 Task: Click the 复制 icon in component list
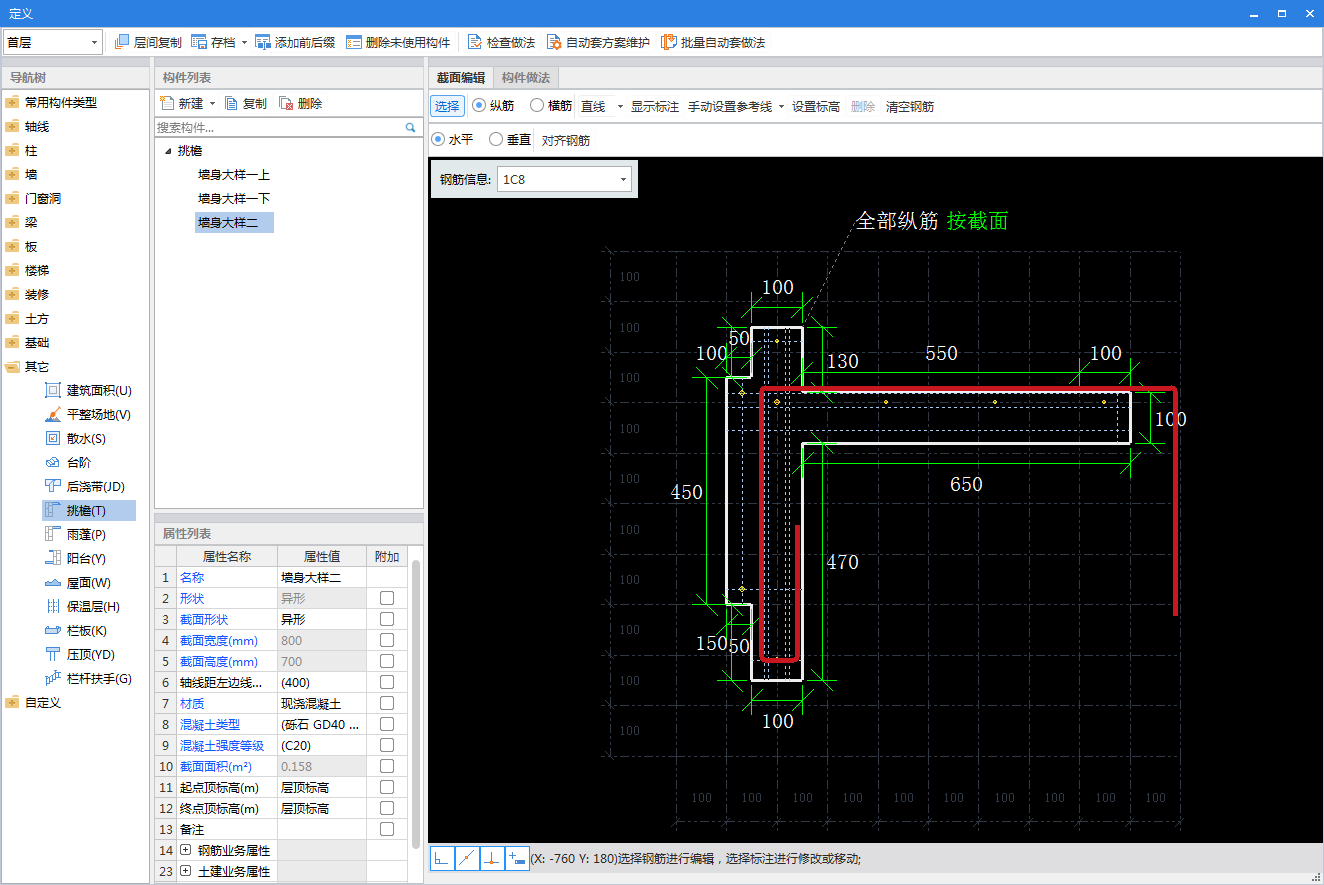pyautogui.click(x=231, y=103)
